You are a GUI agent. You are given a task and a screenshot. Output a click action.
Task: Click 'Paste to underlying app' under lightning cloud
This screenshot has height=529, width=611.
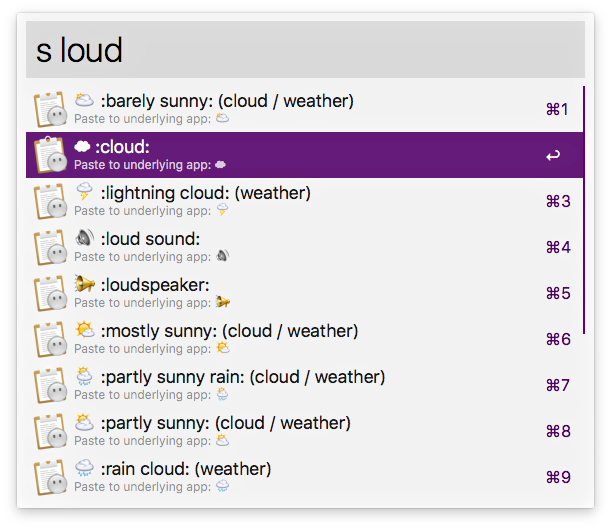(x=142, y=211)
